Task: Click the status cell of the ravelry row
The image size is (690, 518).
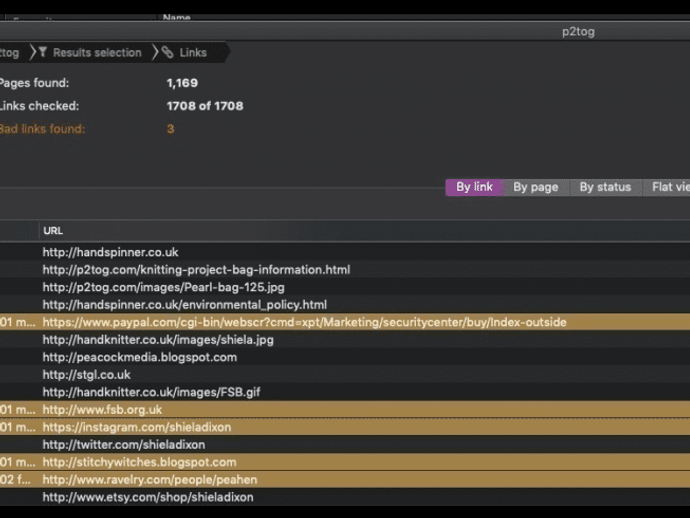Action: pyautogui.click(x=16, y=480)
